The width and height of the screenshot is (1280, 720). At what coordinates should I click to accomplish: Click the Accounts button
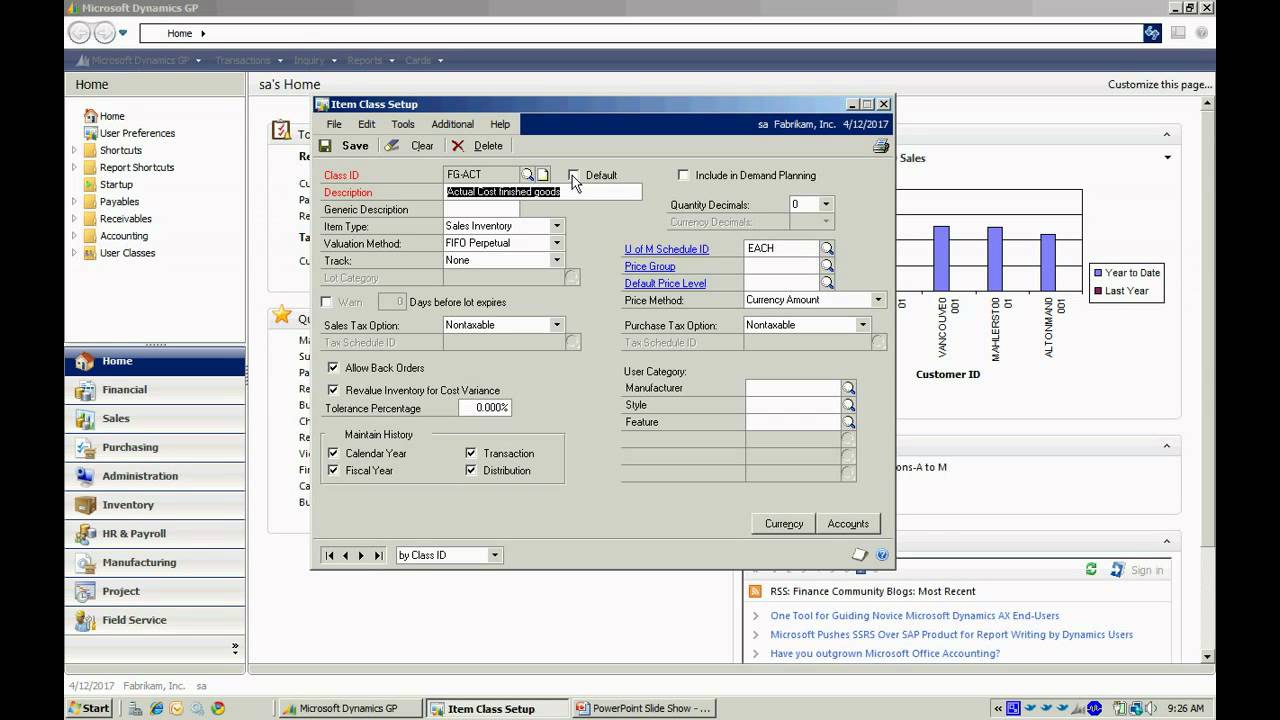pos(848,523)
